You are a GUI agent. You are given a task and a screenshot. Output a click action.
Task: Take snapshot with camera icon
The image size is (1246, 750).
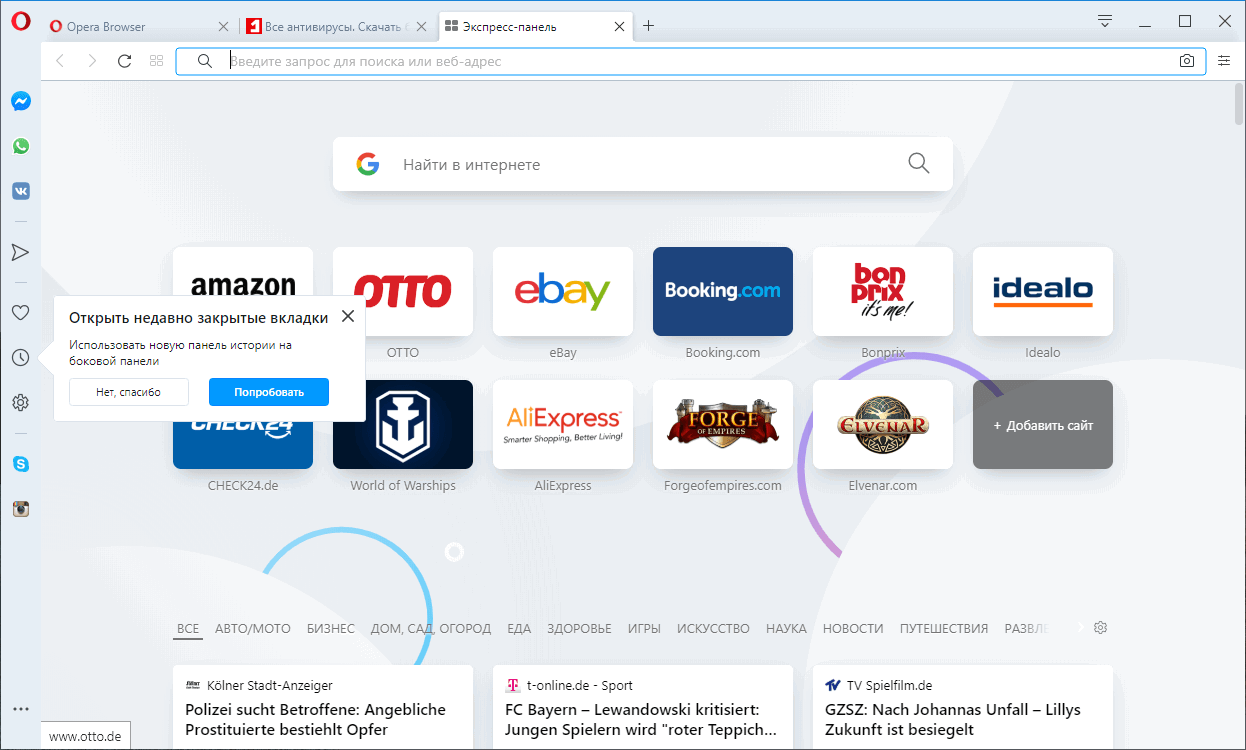click(1186, 61)
